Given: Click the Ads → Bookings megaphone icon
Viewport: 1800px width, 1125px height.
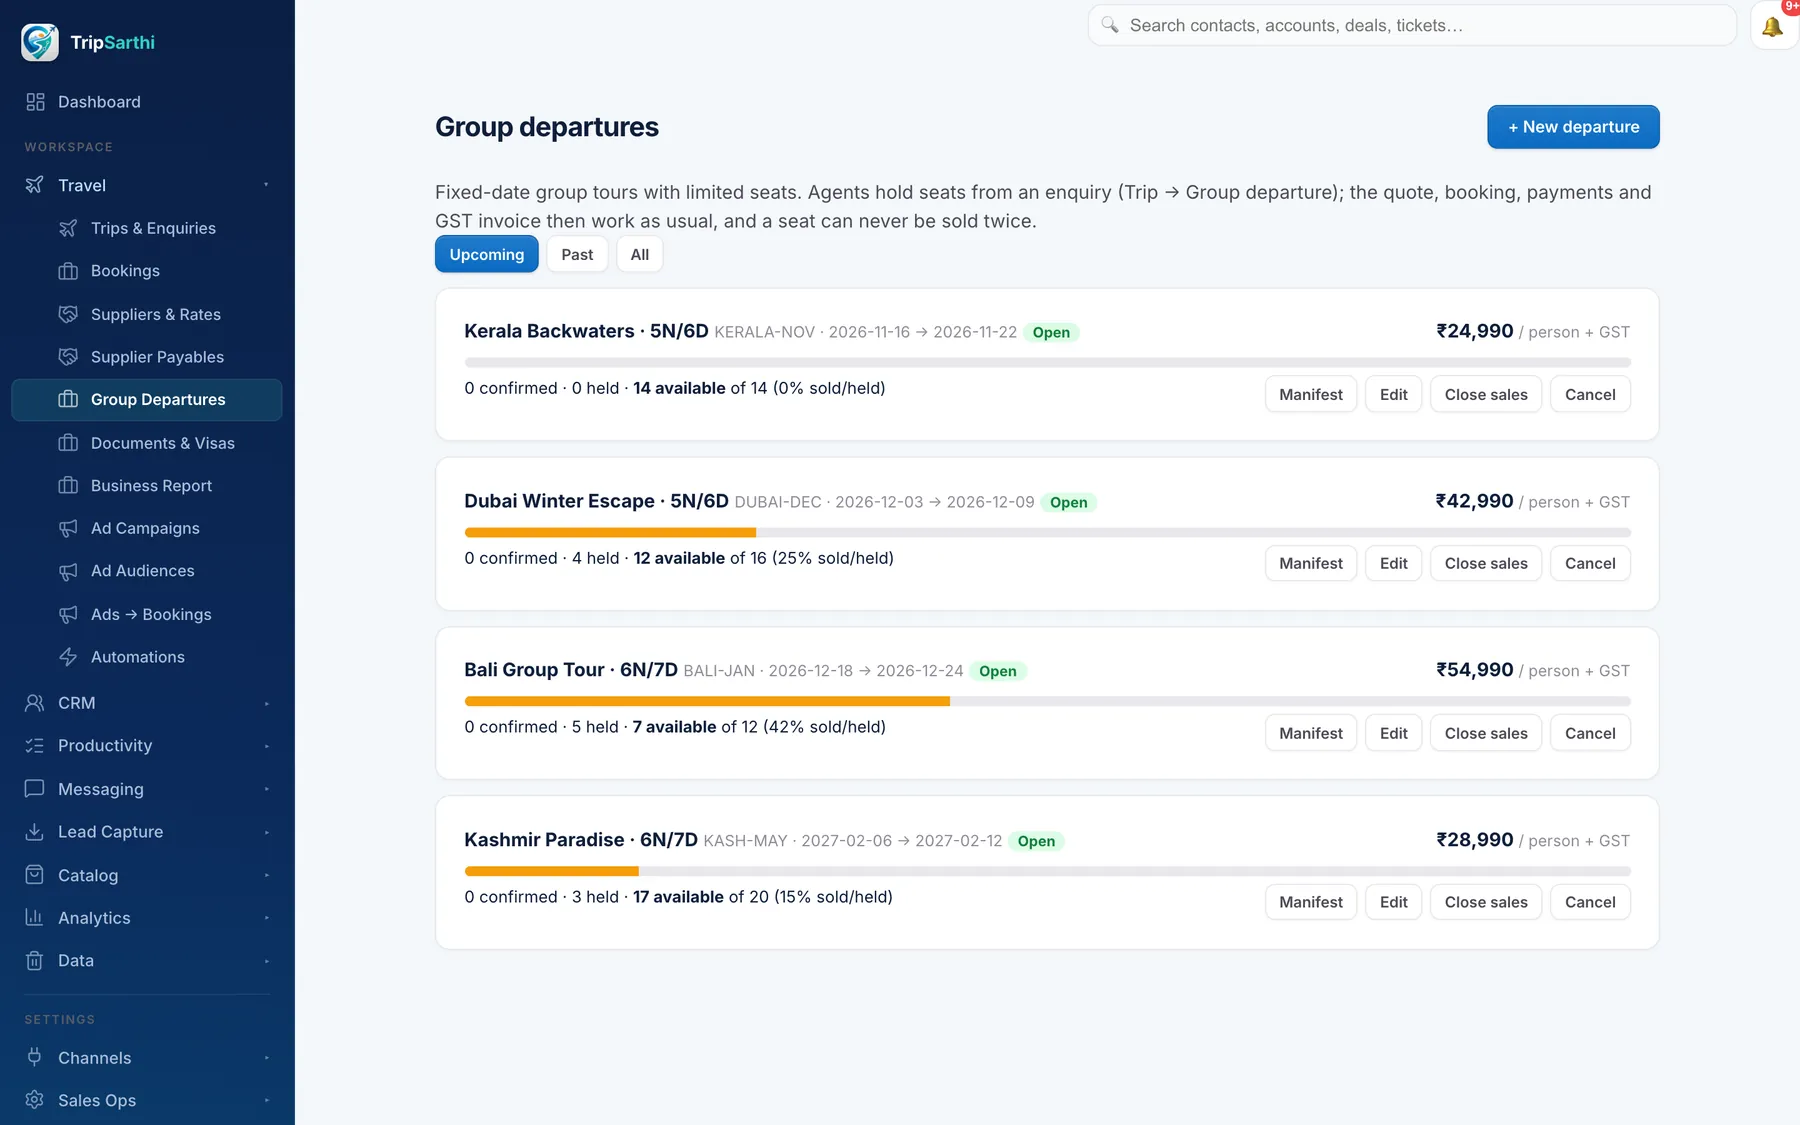Looking at the screenshot, I should 68,614.
